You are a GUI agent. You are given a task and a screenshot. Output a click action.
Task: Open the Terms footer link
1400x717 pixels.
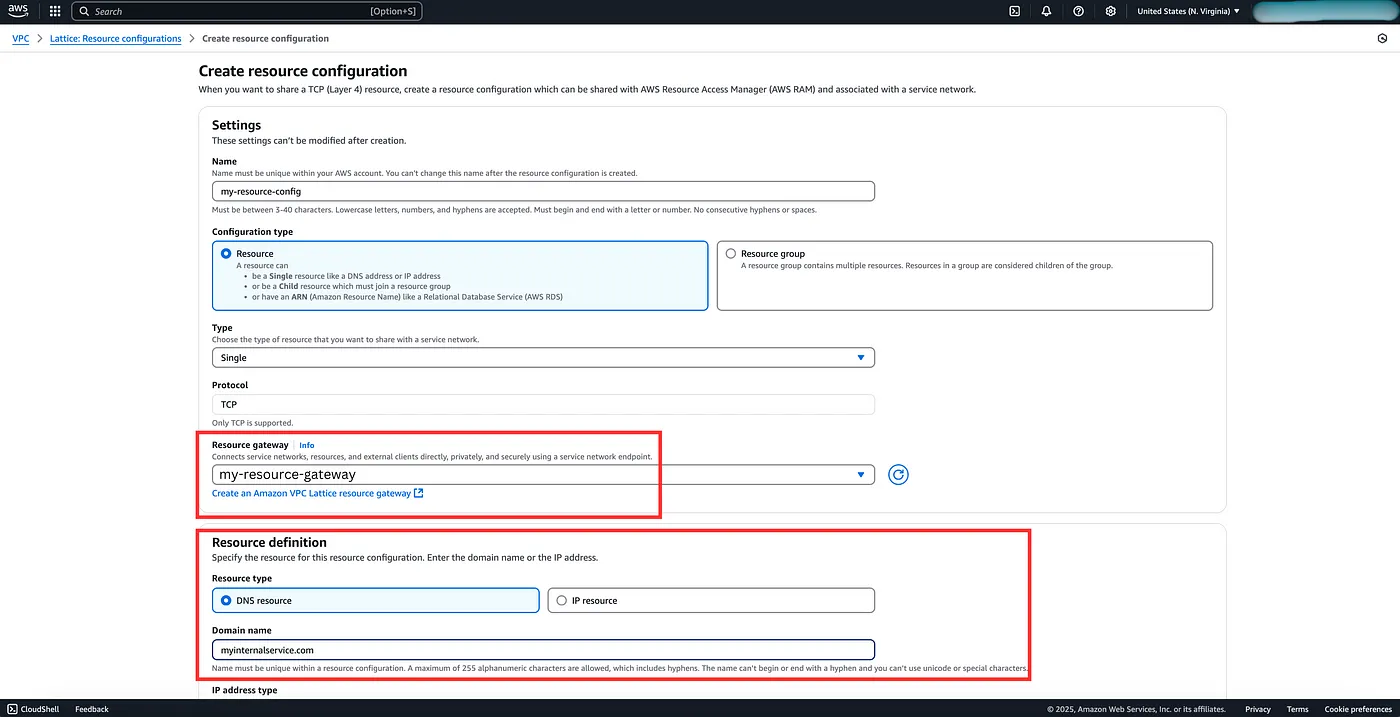1297,709
